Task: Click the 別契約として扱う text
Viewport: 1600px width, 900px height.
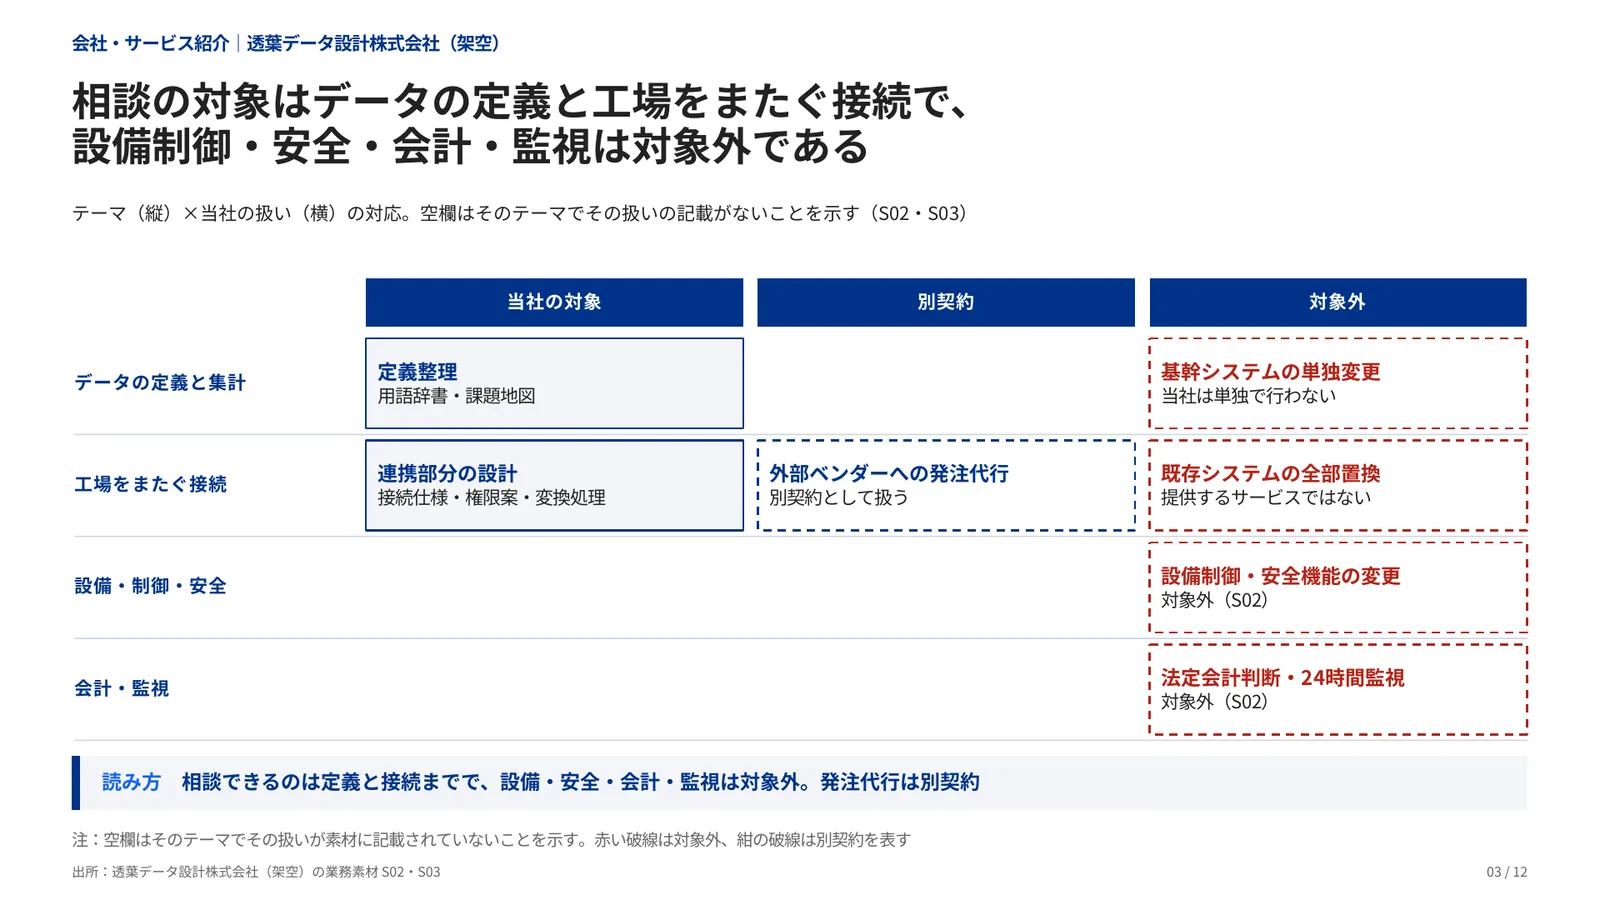Action: point(839,498)
